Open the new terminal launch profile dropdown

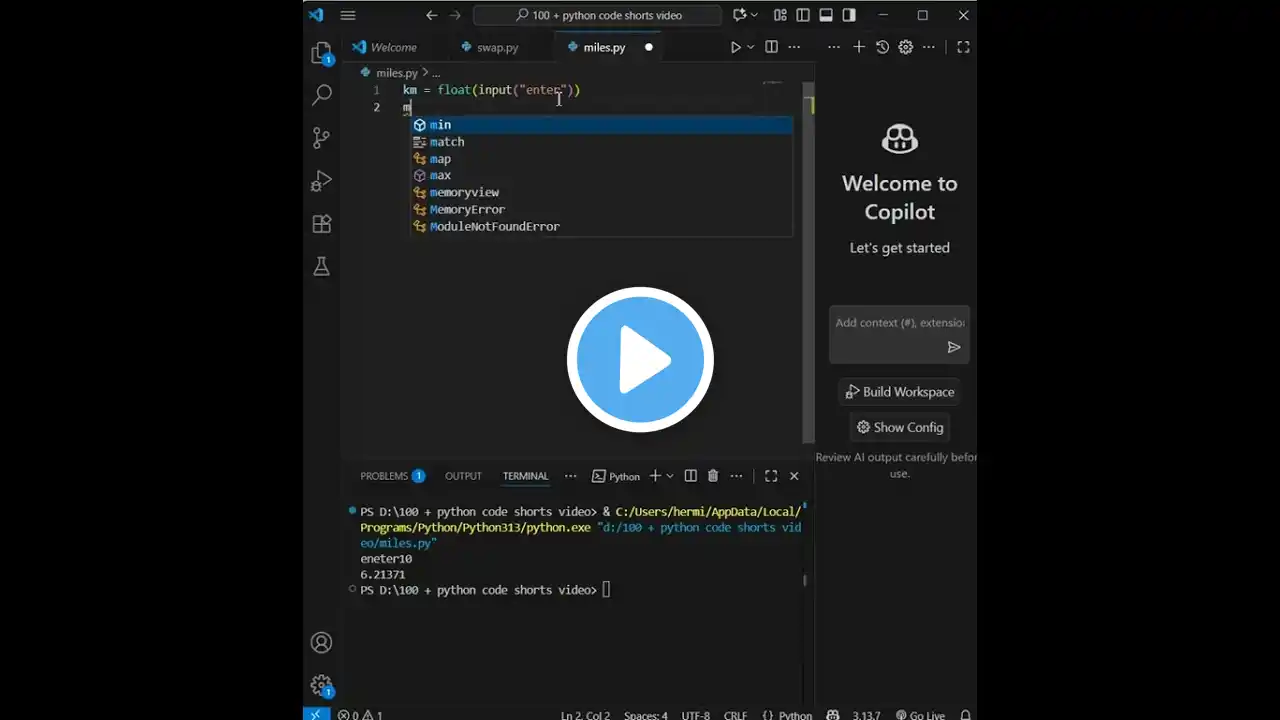click(670, 476)
